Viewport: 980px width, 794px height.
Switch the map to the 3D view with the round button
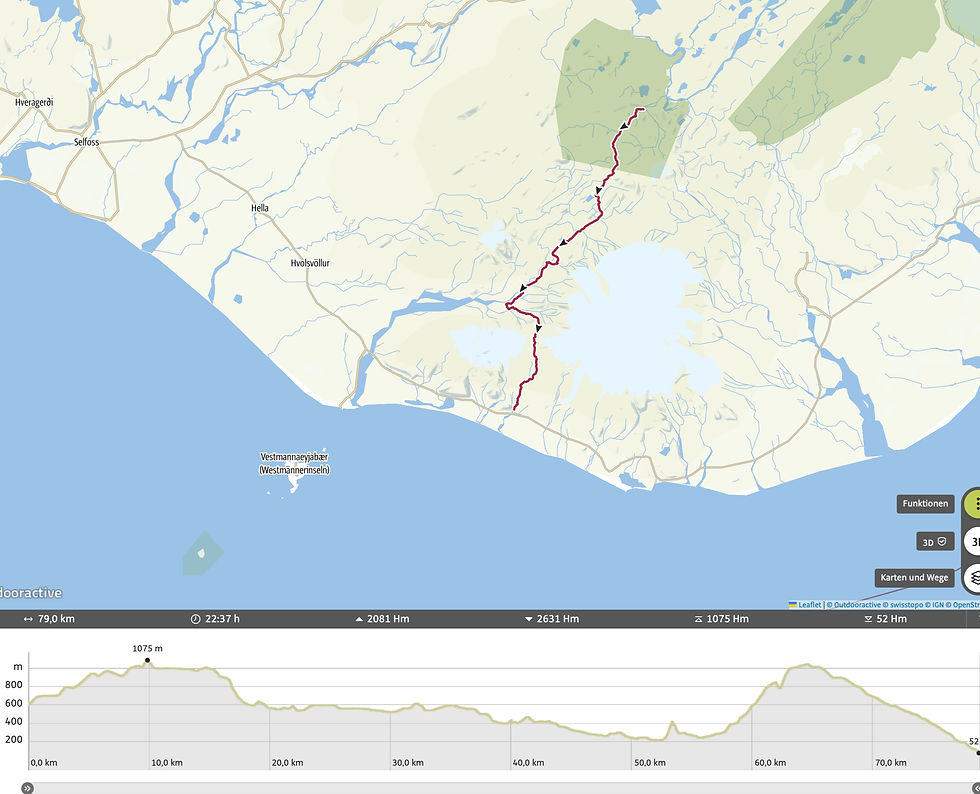(972, 541)
